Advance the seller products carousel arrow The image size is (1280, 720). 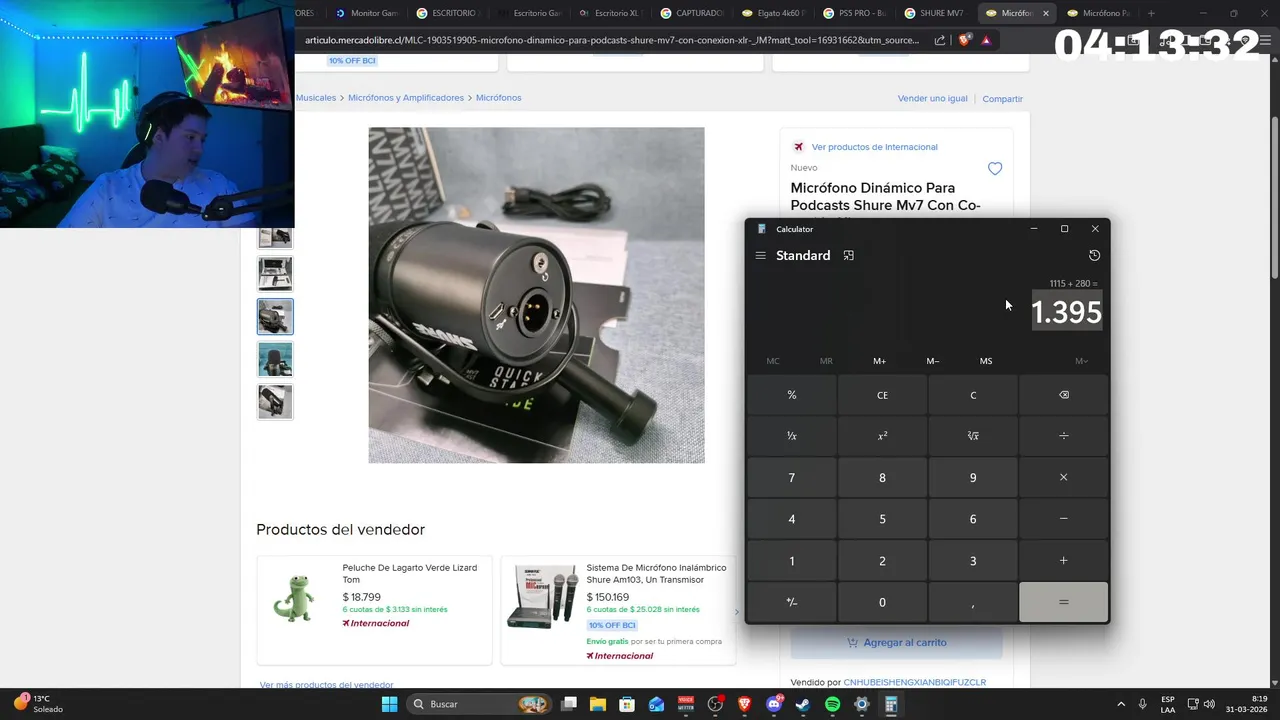[x=737, y=612]
